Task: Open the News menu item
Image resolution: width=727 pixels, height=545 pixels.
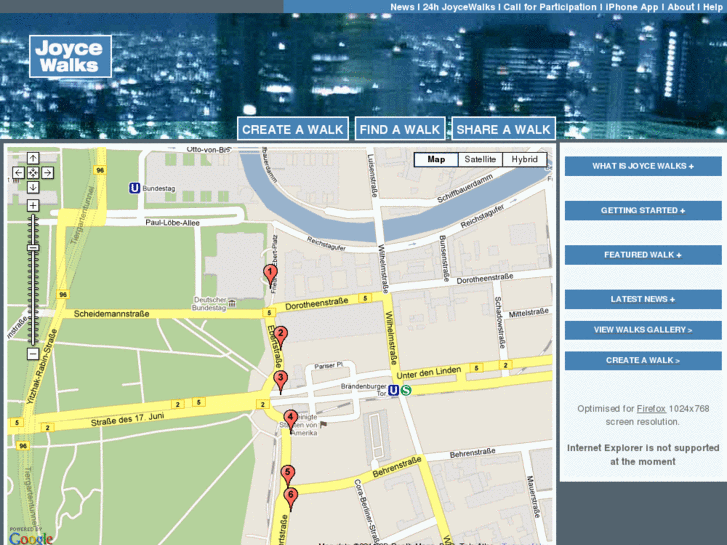Action: click(402, 7)
